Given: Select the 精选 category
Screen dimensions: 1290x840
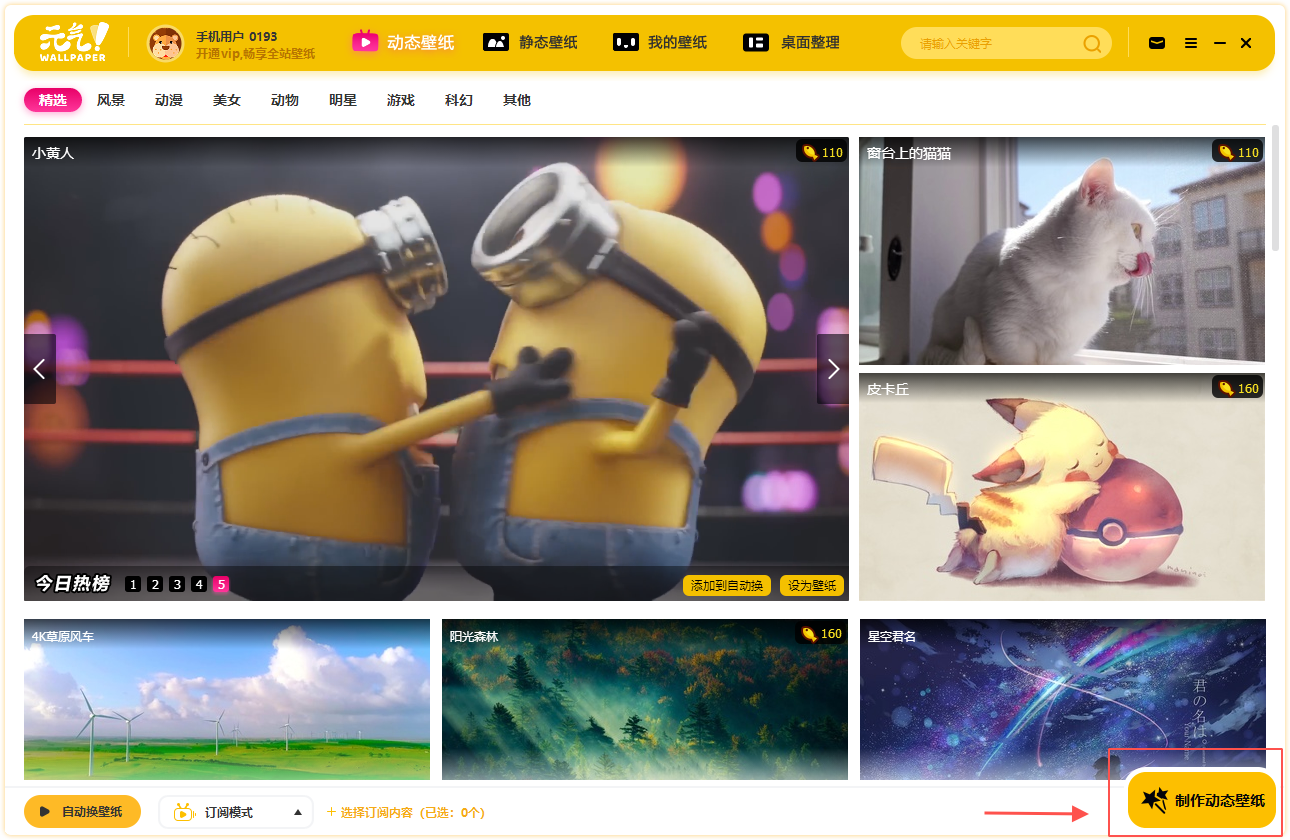Looking at the screenshot, I should [x=53, y=100].
